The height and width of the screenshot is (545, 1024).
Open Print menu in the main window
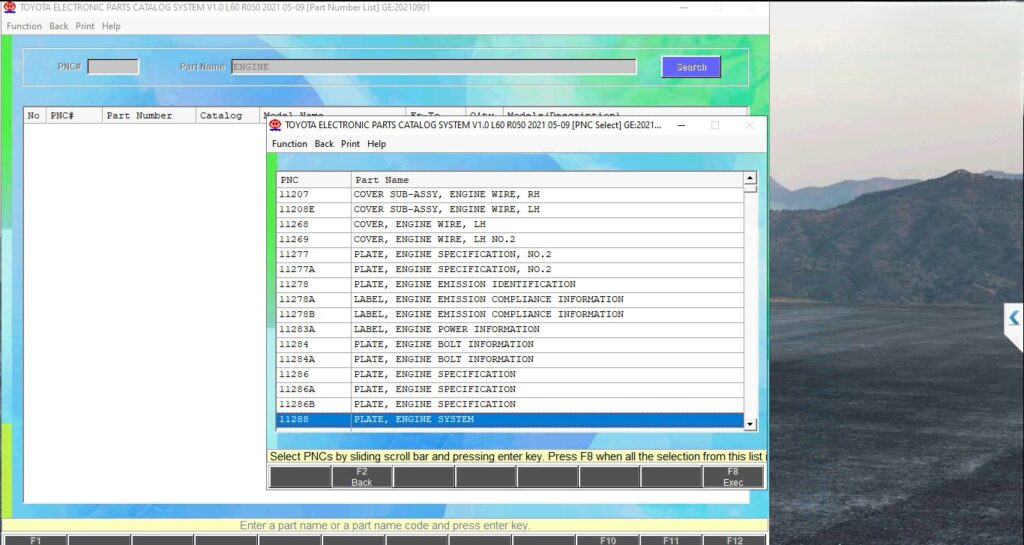pyautogui.click(x=85, y=26)
